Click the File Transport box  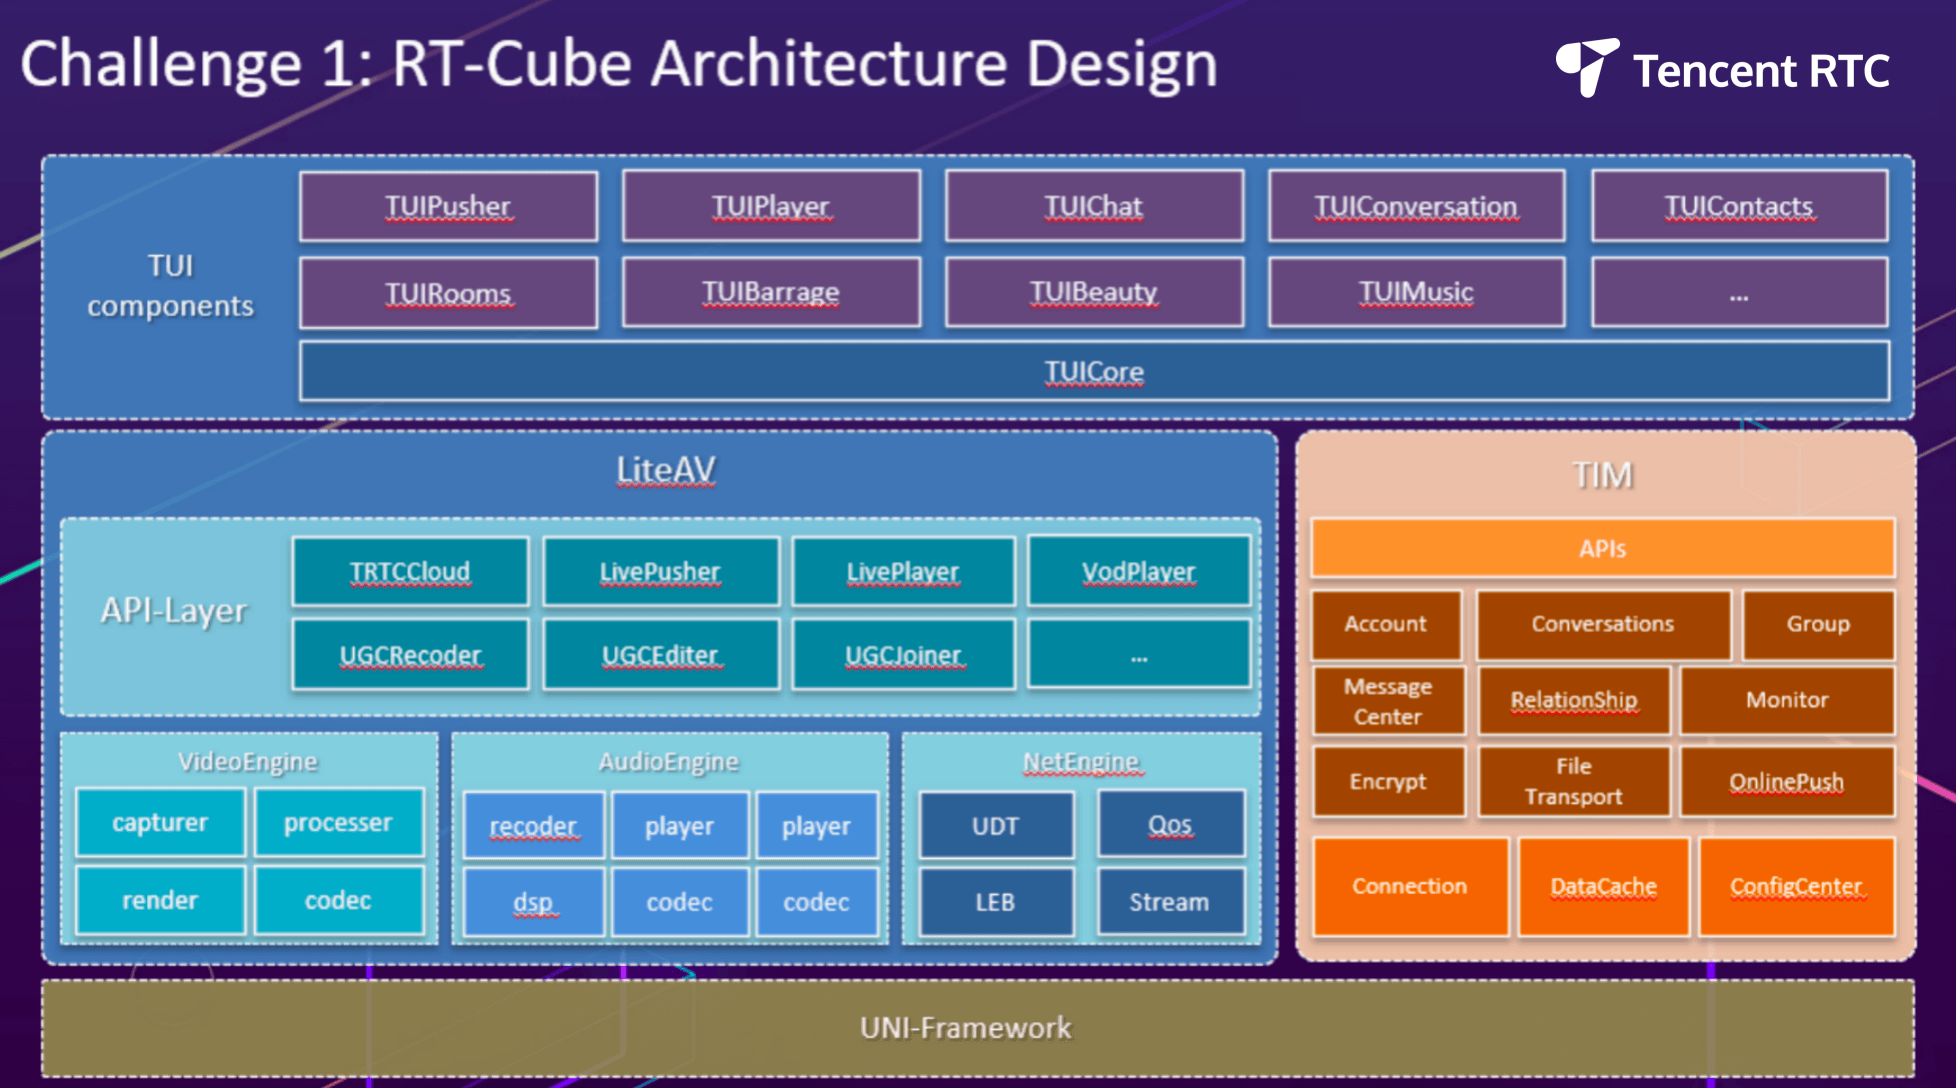click(1574, 782)
